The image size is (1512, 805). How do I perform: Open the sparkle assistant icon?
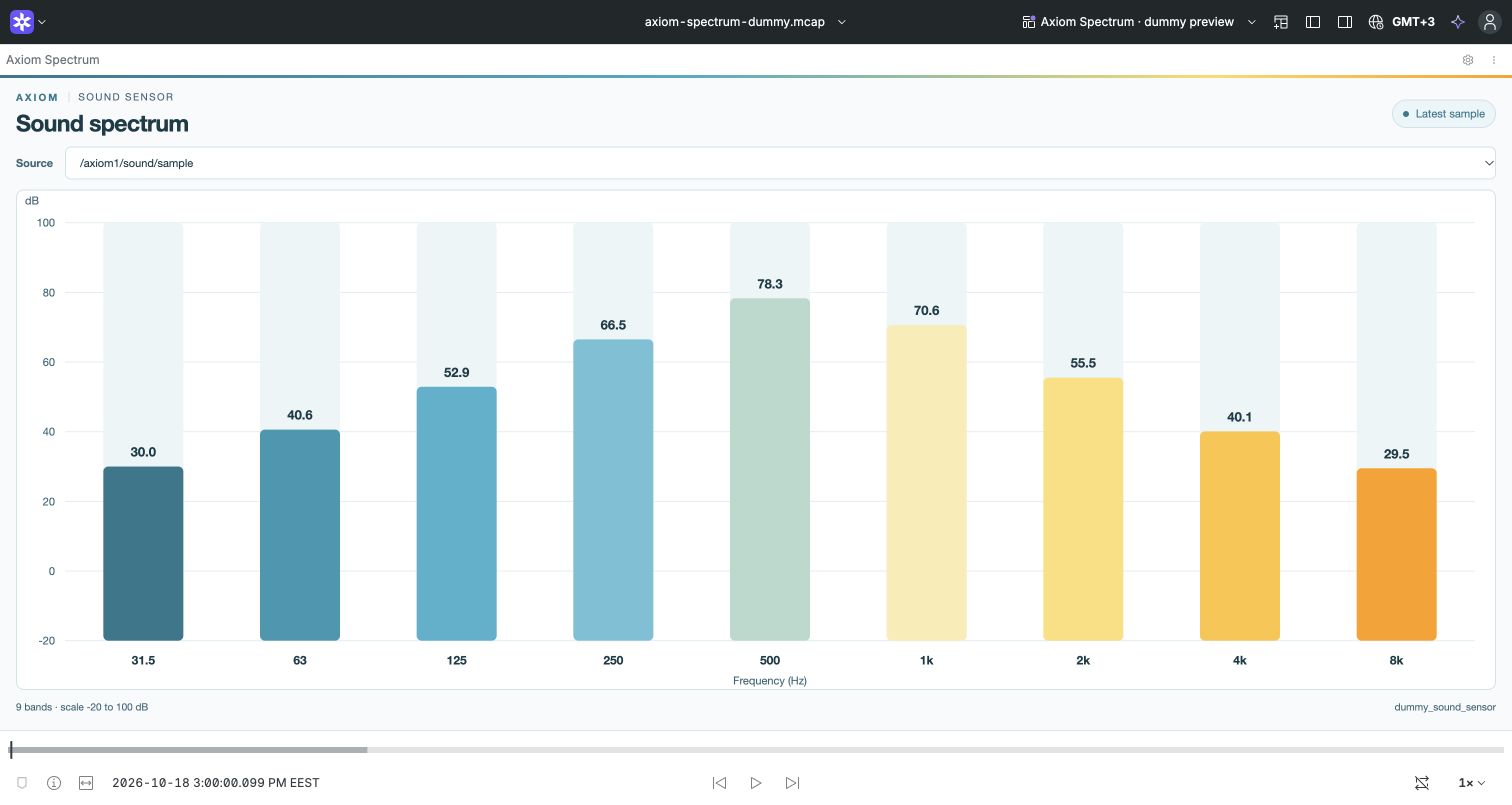click(x=1458, y=22)
